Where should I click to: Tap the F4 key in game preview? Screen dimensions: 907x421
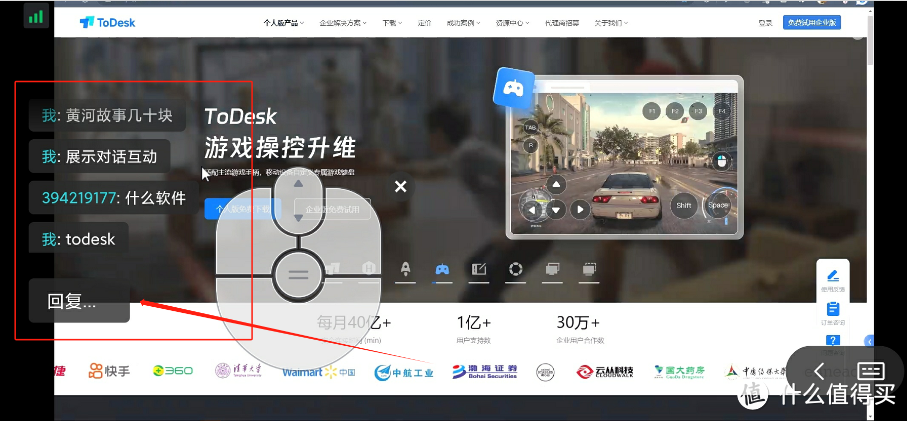click(x=721, y=110)
